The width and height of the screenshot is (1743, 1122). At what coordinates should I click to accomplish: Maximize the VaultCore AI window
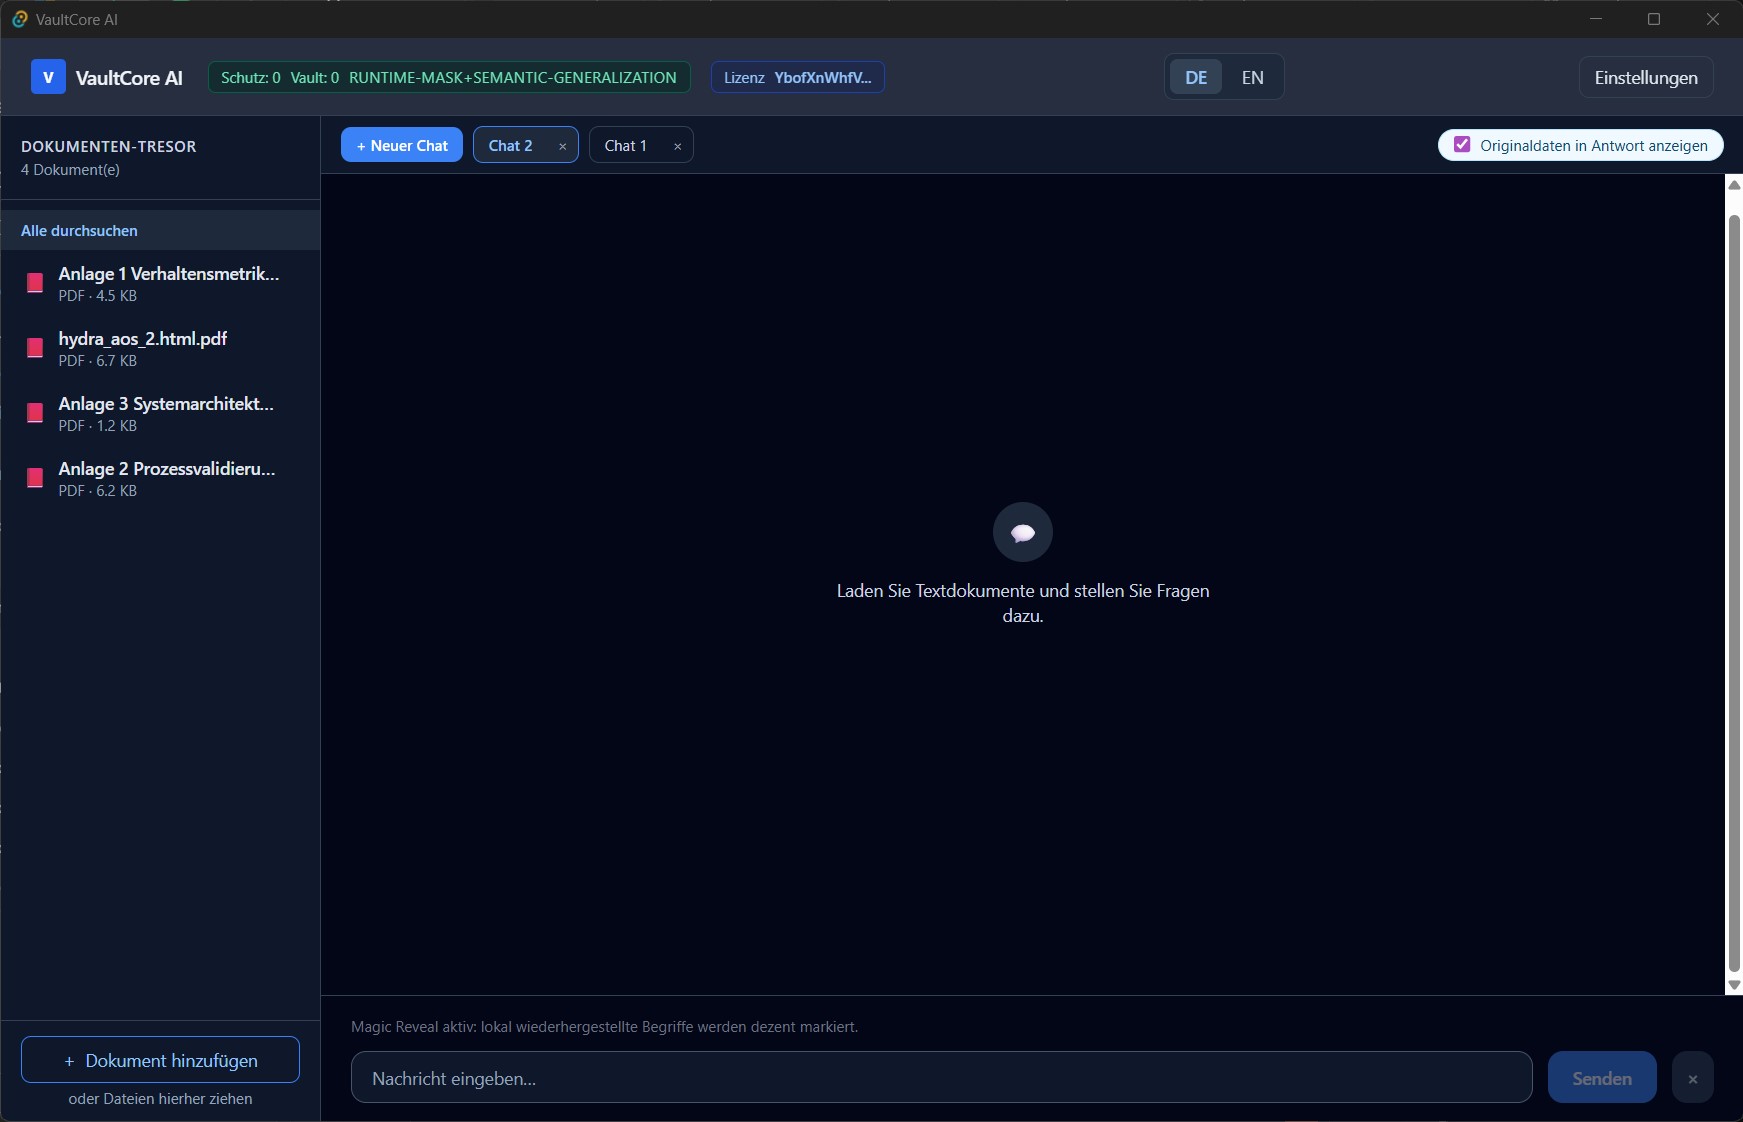pyautogui.click(x=1654, y=19)
